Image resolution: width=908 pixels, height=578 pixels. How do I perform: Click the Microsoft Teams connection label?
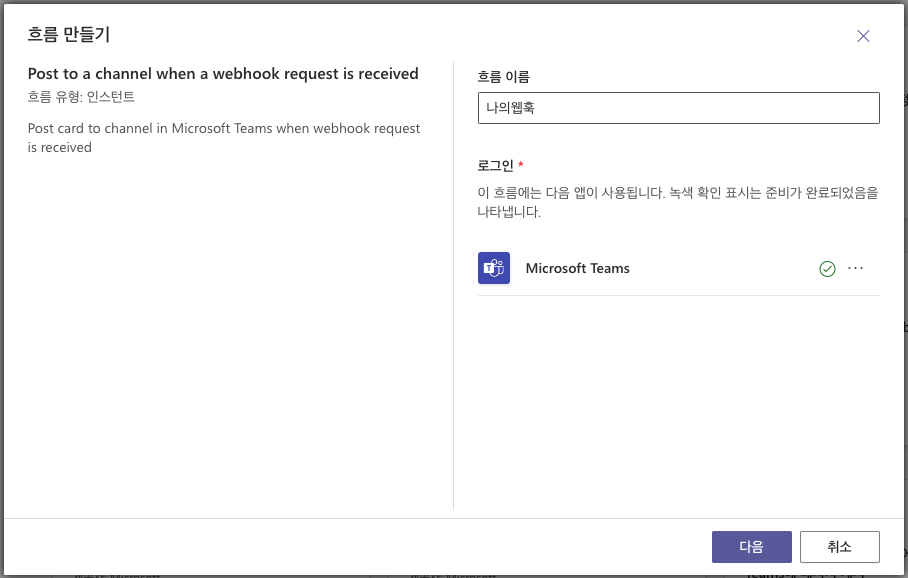[577, 268]
